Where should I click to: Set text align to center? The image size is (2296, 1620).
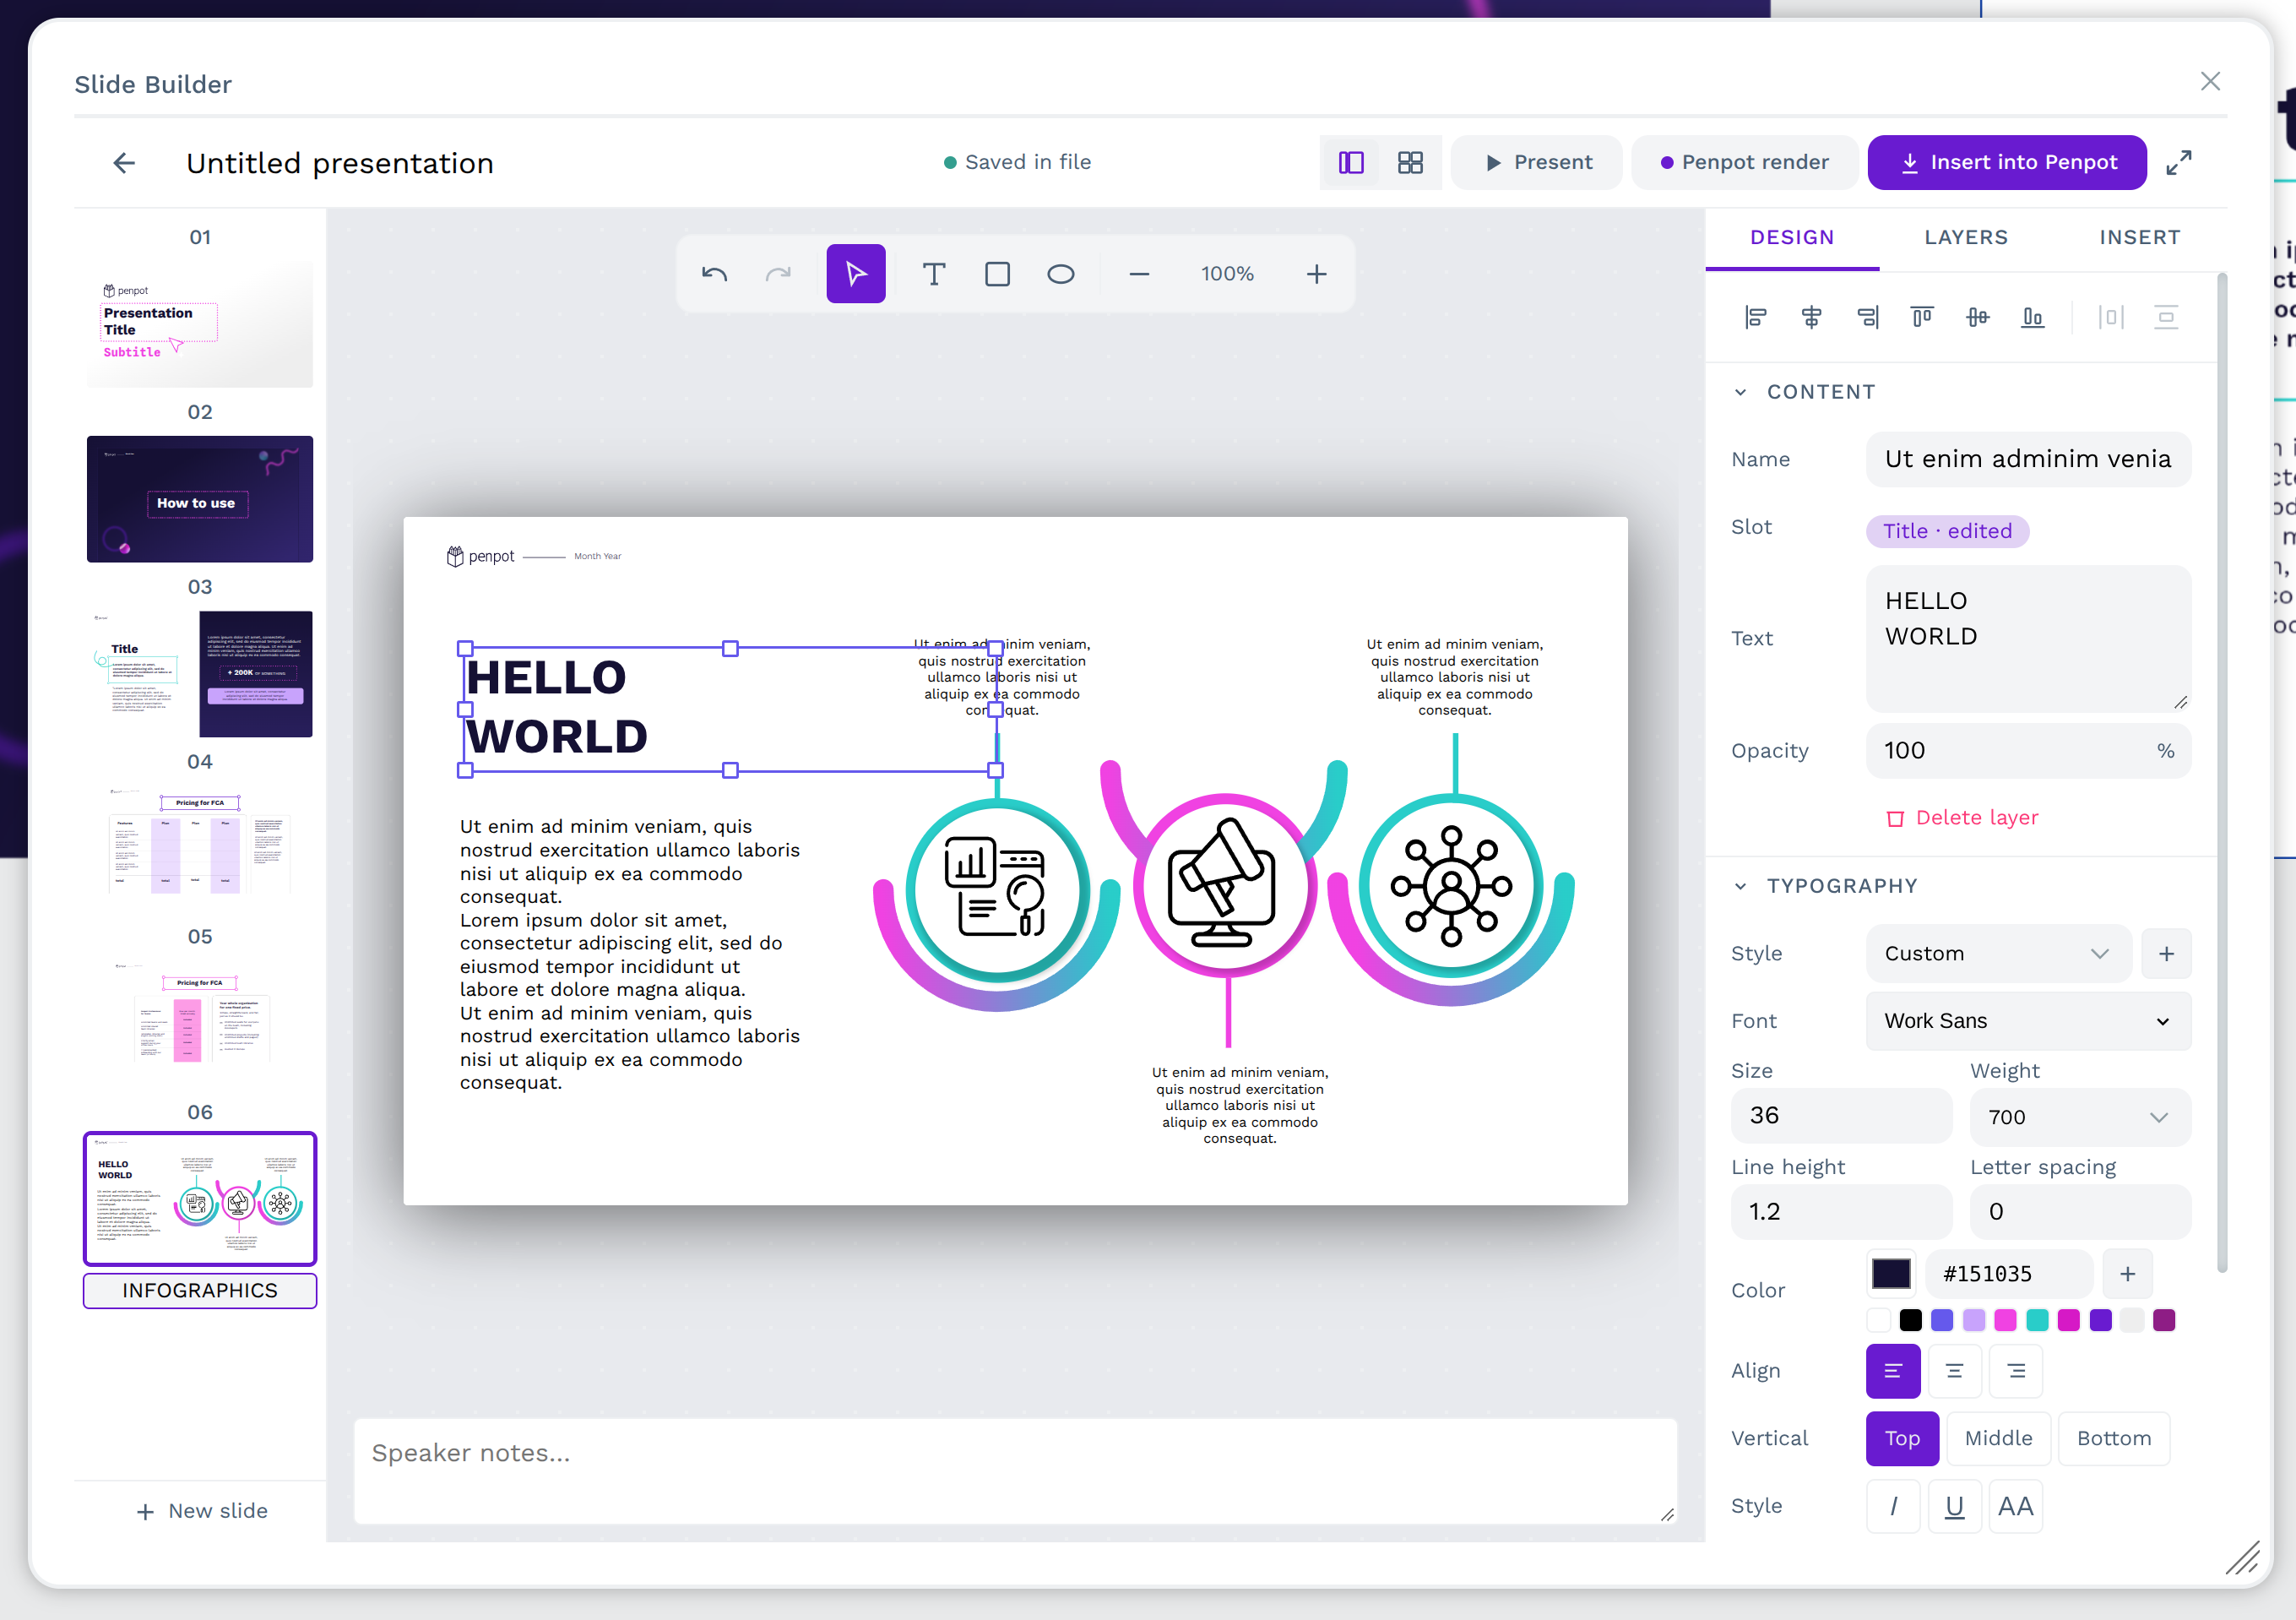(1954, 1371)
